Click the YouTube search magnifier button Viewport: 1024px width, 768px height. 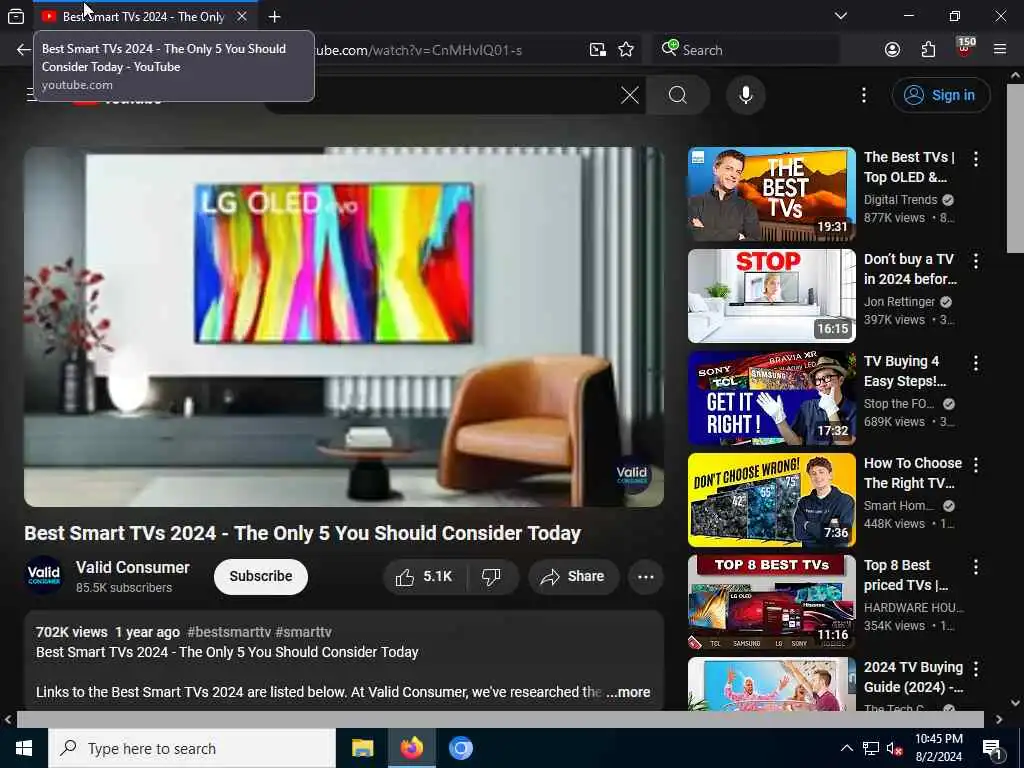click(x=678, y=95)
